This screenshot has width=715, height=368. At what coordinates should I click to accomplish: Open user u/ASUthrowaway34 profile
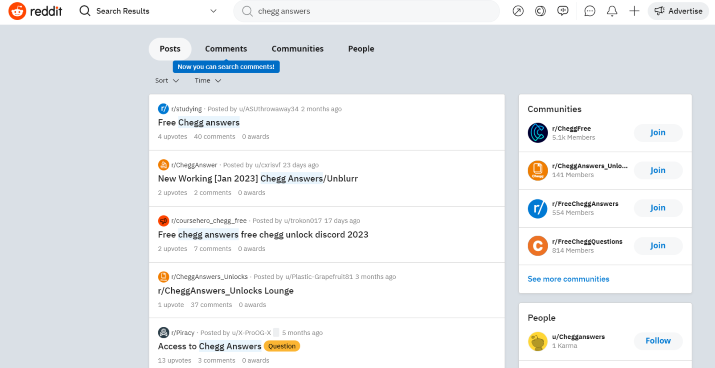[x=269, y=109]
